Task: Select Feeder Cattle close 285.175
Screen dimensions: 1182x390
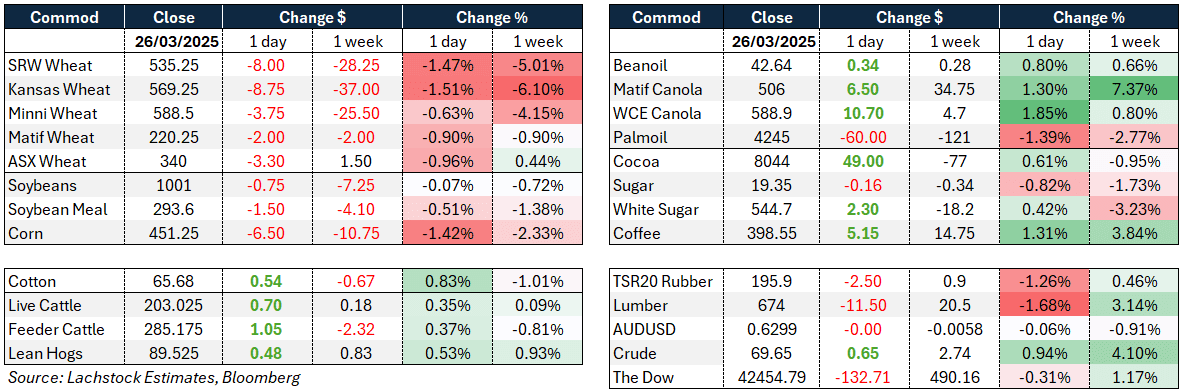Action: (173, 330)
